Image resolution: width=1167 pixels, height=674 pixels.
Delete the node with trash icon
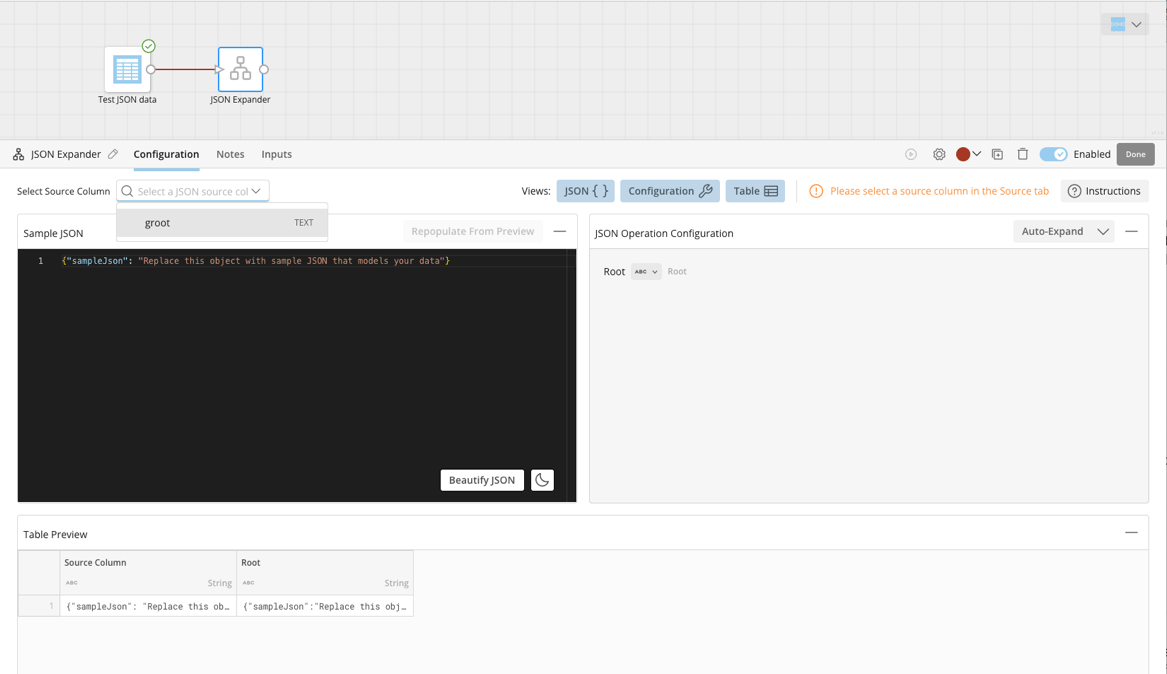click(x=1023, y=154)
